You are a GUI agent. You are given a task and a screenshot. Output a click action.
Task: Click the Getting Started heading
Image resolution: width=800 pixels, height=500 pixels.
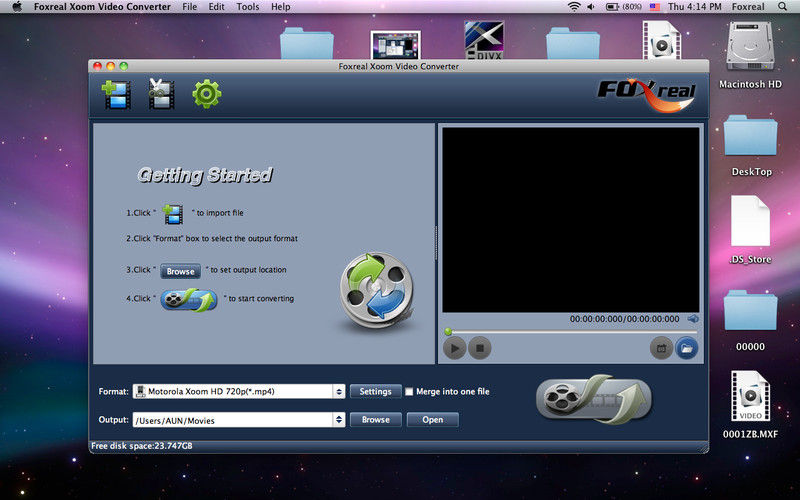pyautogui.click(x=205, y=175)
